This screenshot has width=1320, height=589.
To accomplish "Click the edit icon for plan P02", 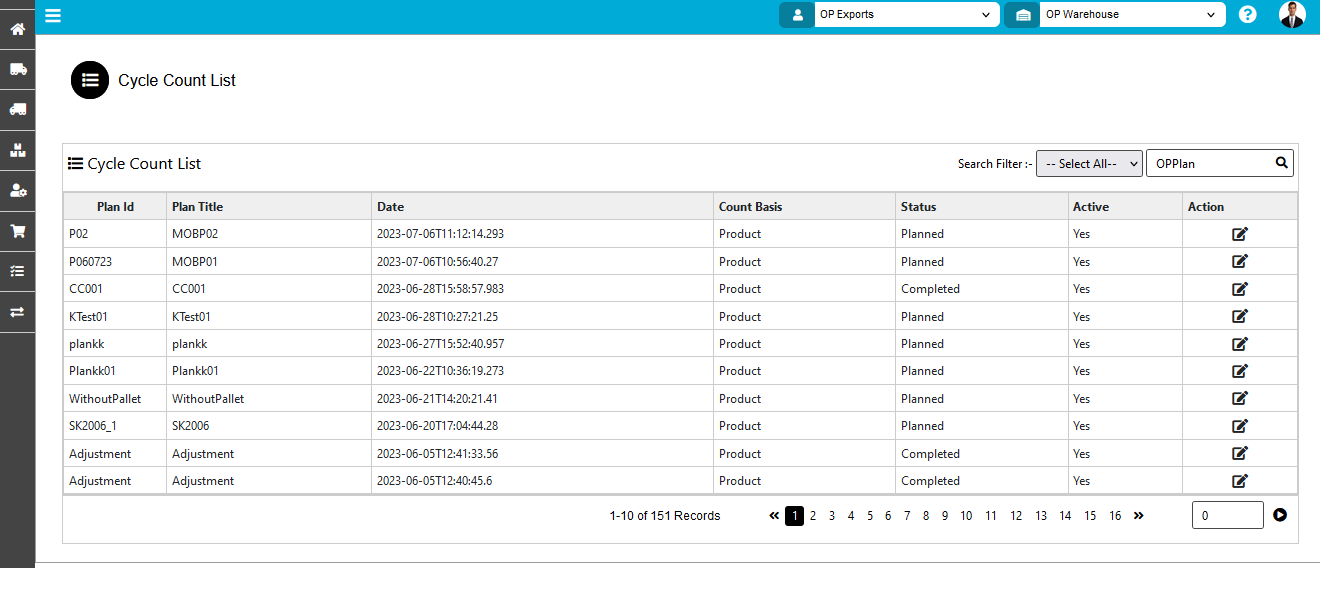I will pos(1239,234).
